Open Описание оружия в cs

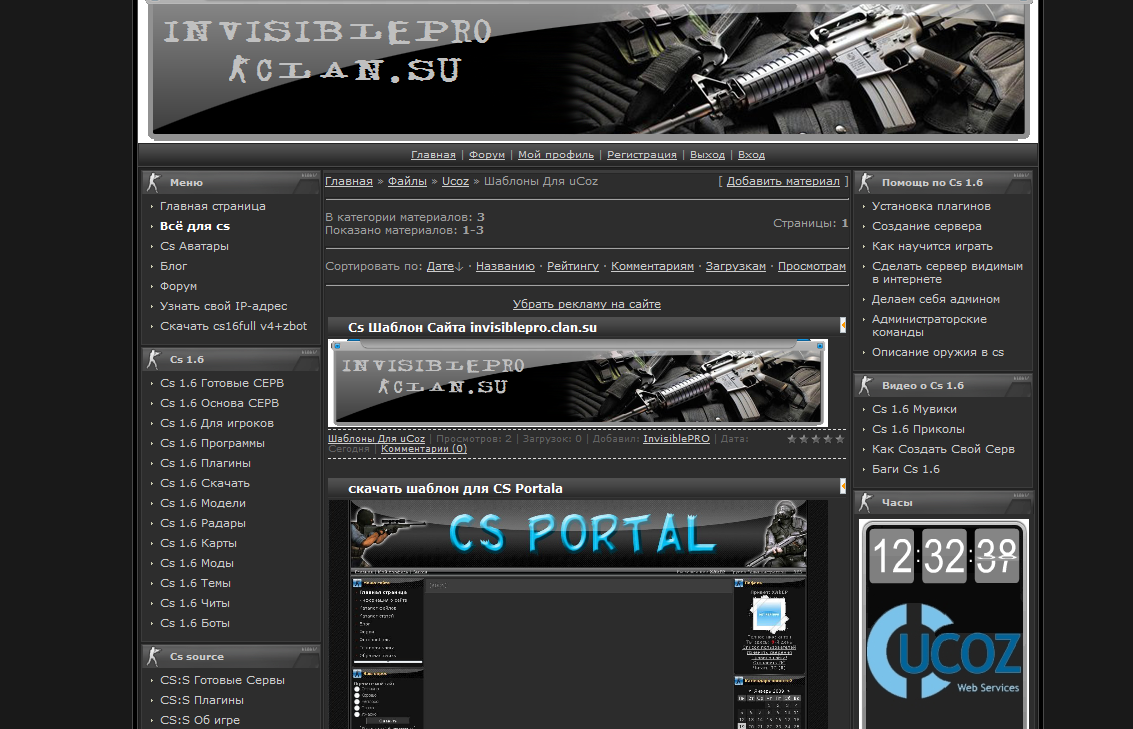pyautogui.click(x=937, y=353)
